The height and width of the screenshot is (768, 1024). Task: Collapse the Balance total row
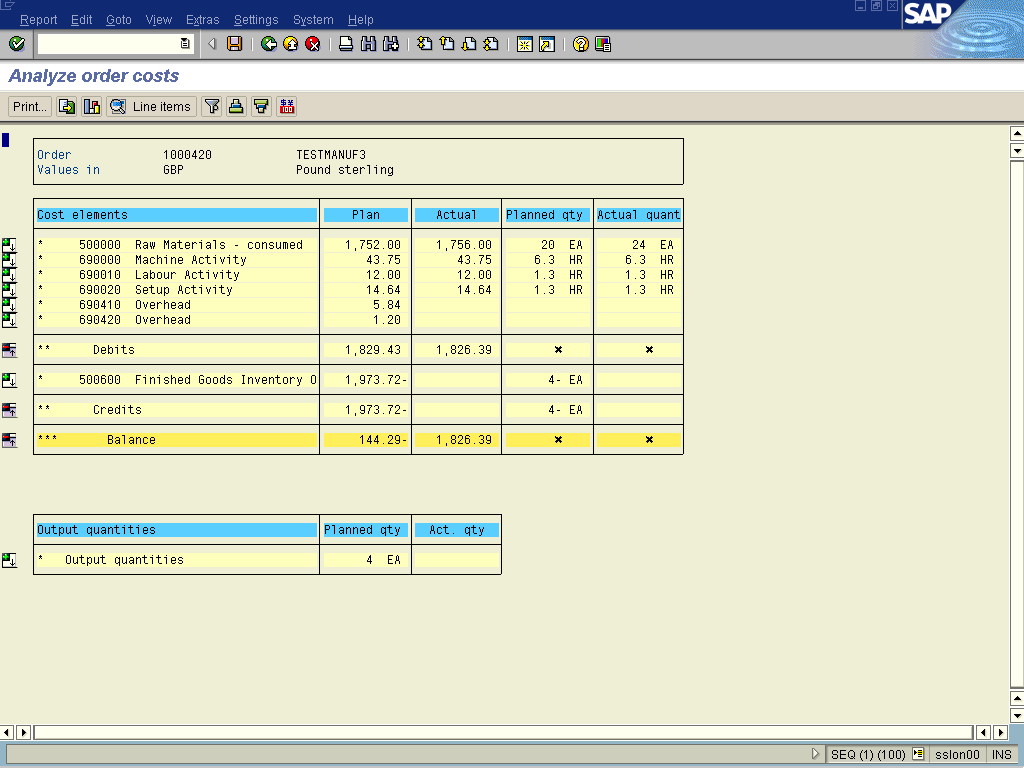(9, 440)
